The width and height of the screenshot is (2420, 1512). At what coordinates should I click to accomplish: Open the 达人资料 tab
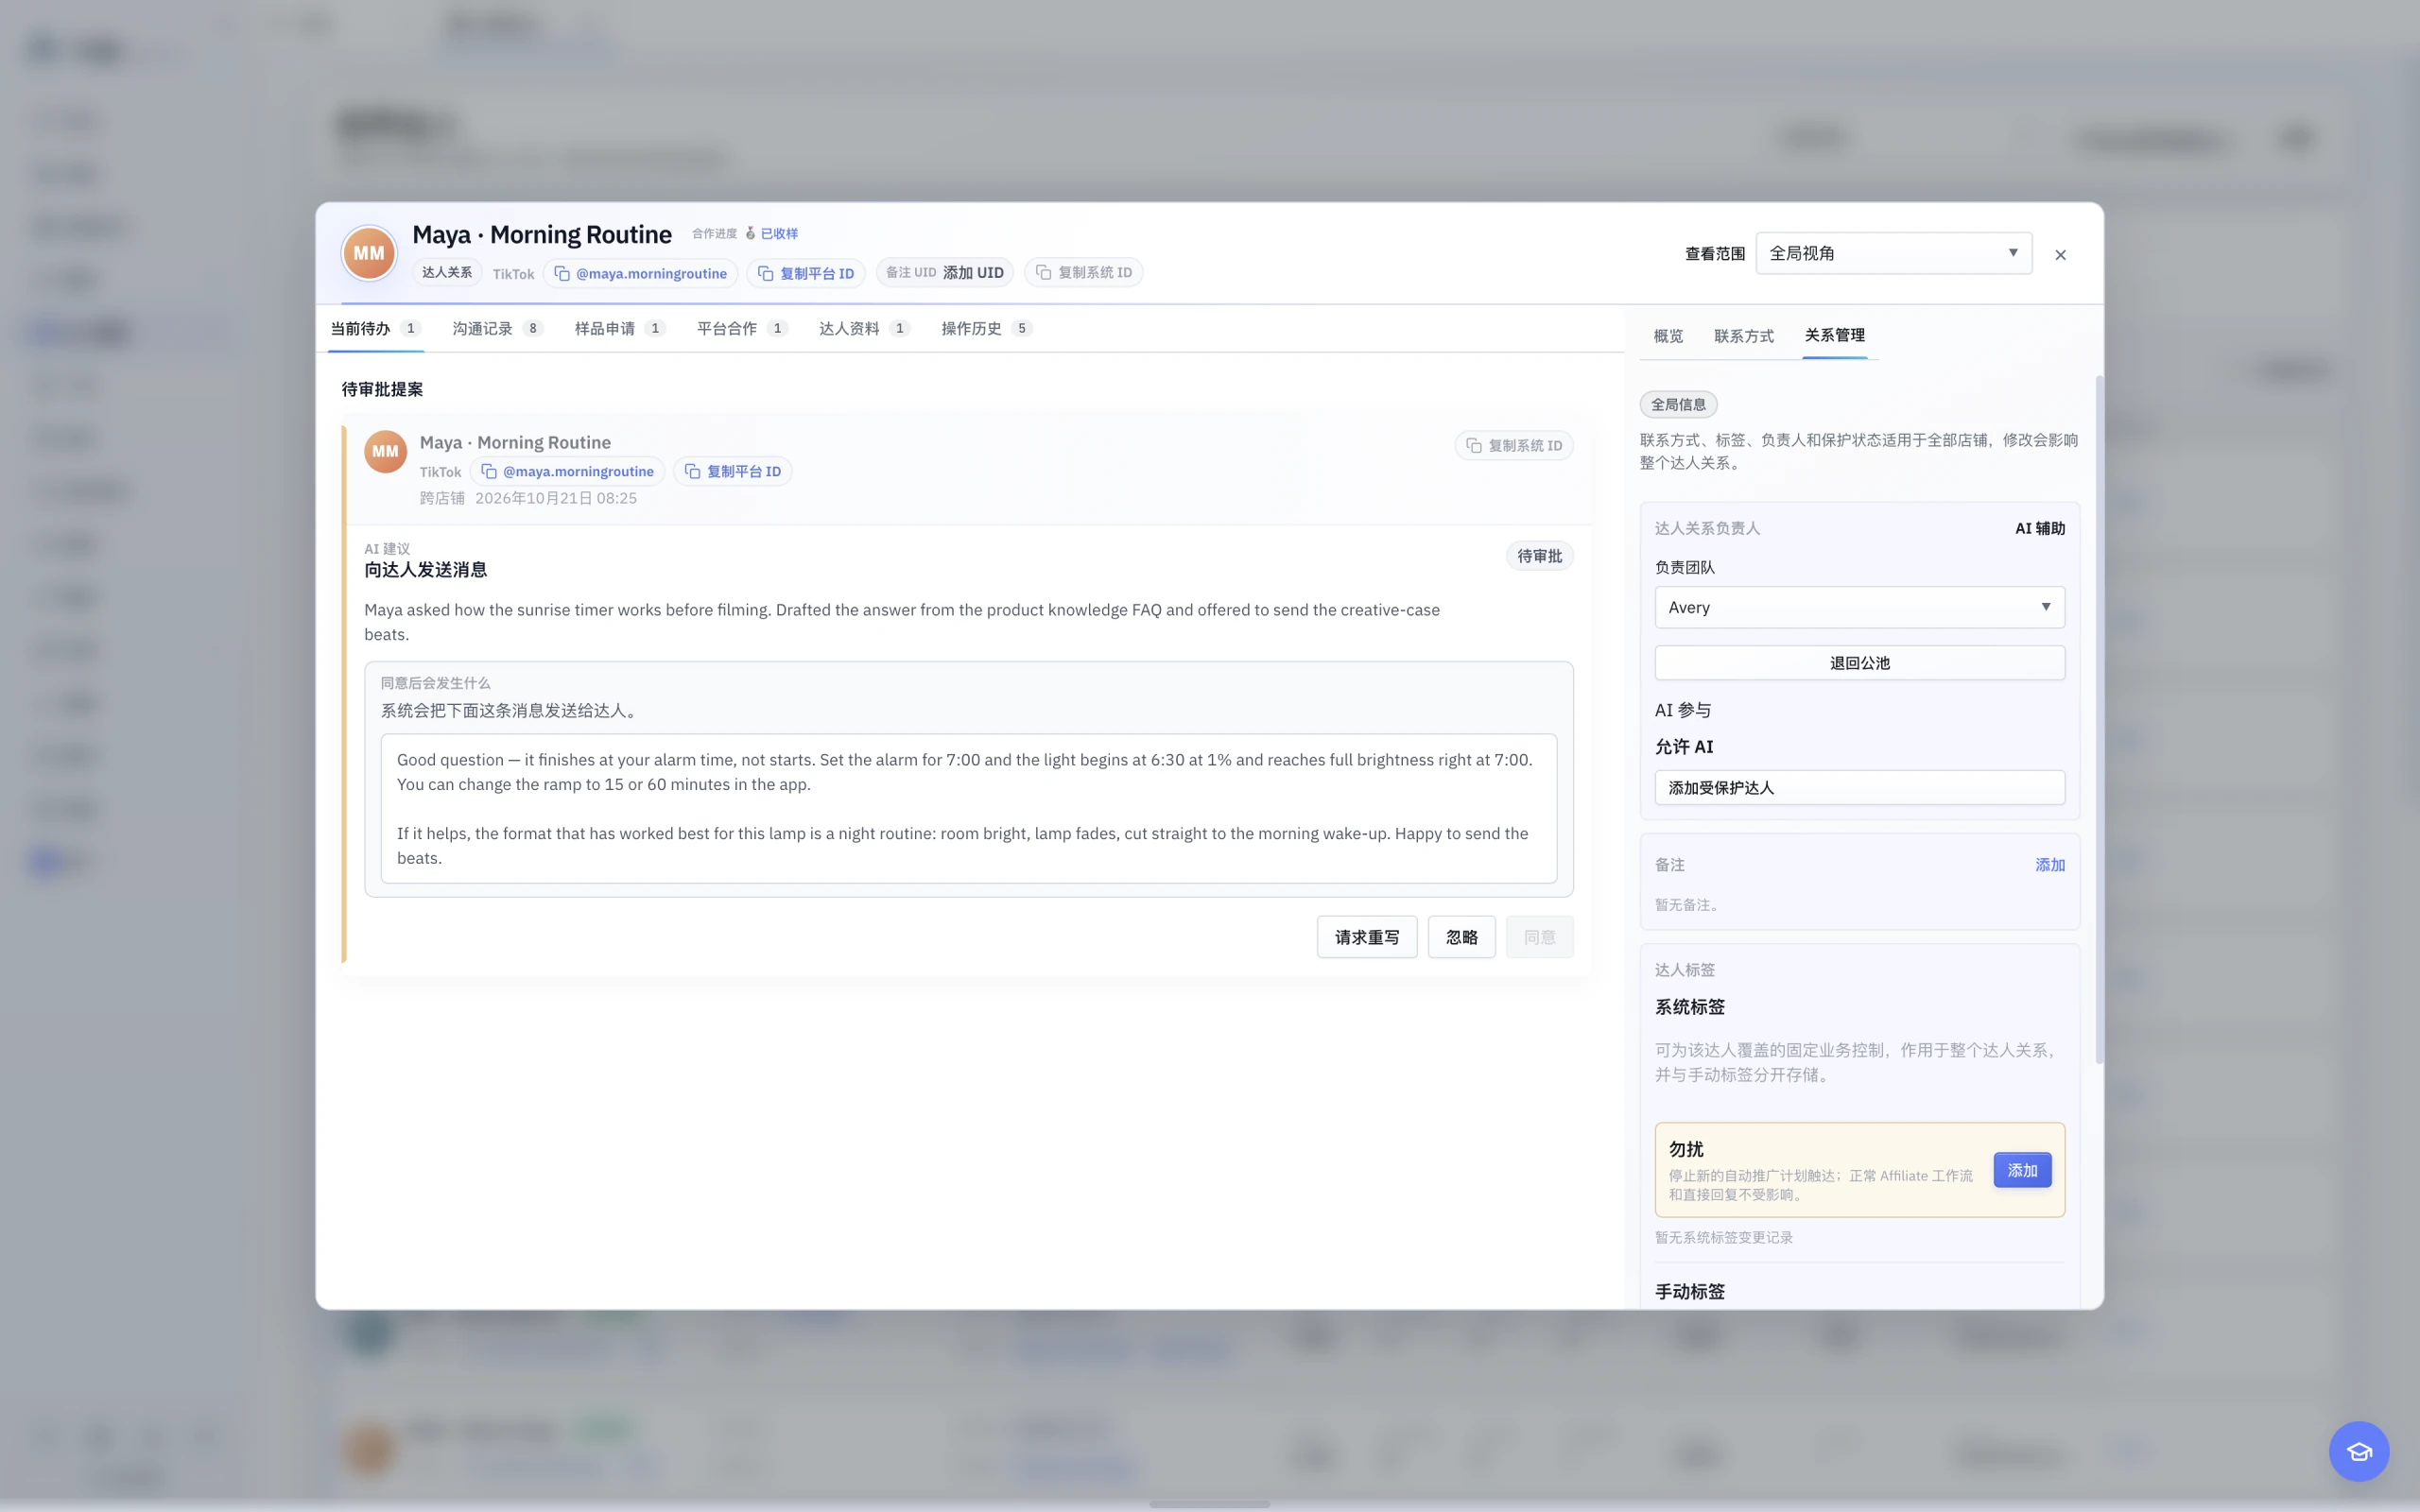(864, 328)
